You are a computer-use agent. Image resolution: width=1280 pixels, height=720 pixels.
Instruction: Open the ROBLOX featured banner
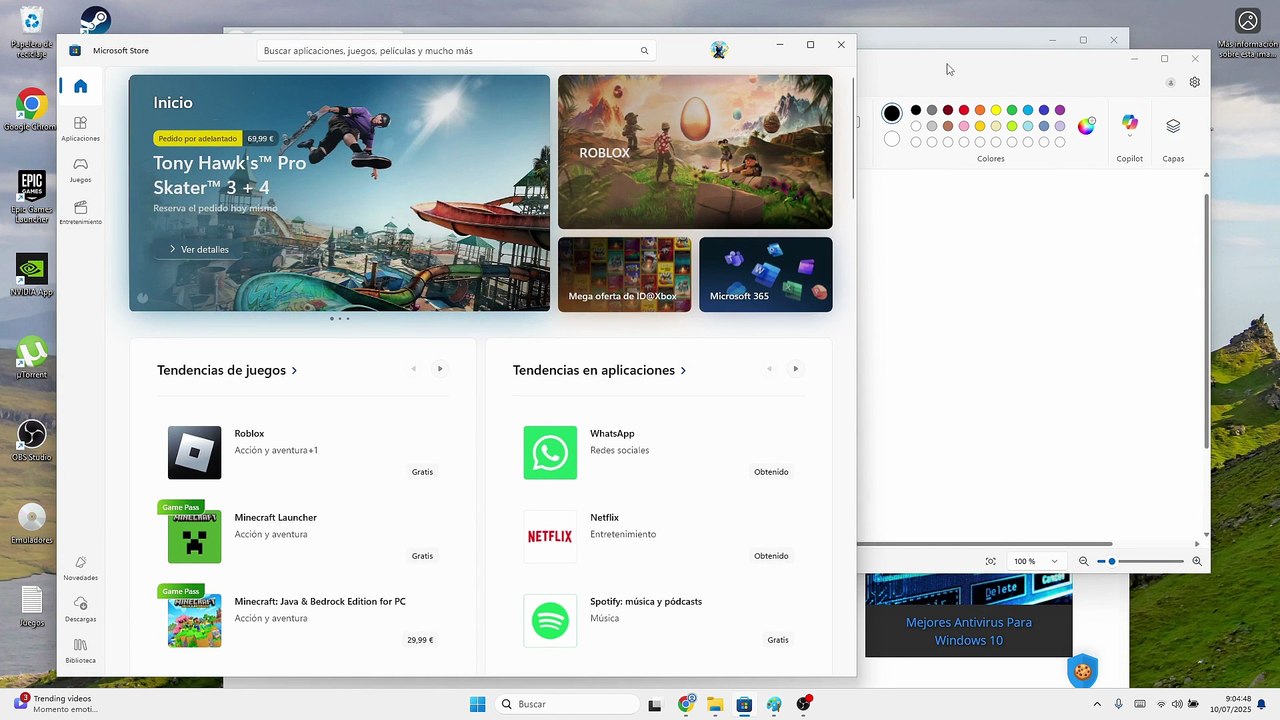[695, 152]
